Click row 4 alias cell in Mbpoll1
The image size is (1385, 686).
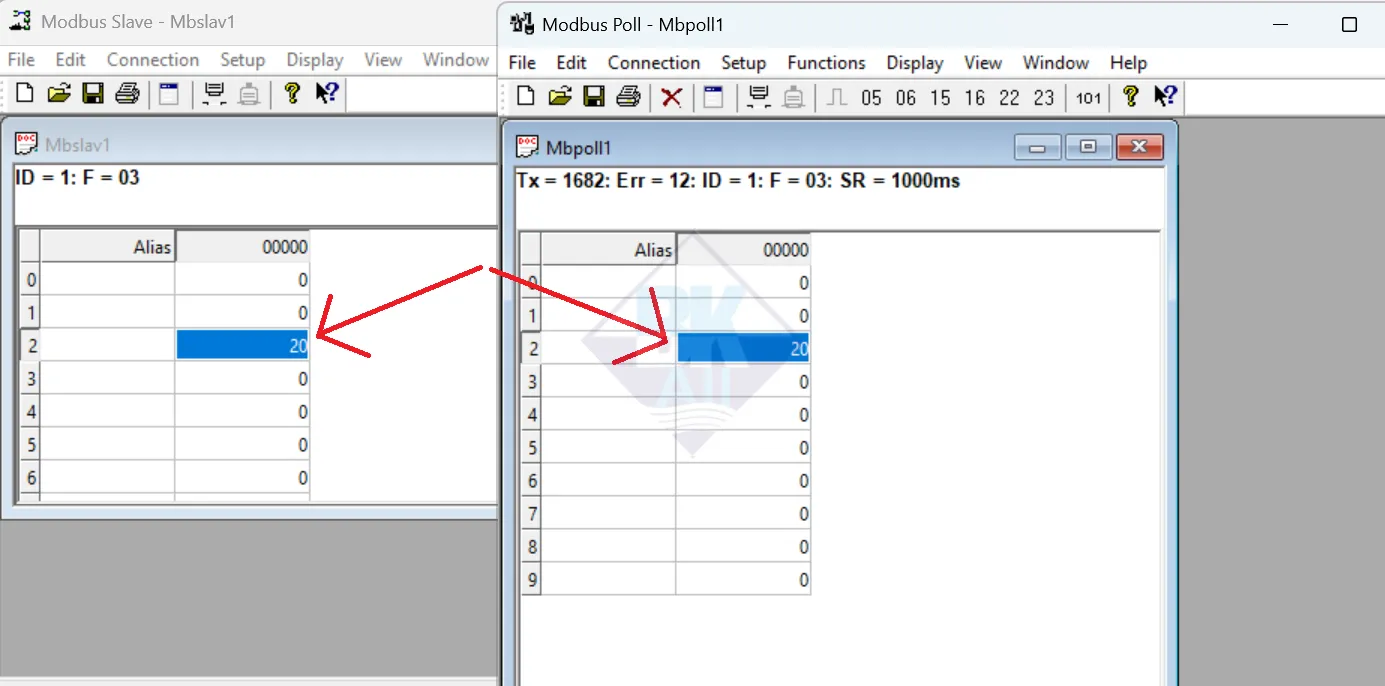[x=609, y=415]
